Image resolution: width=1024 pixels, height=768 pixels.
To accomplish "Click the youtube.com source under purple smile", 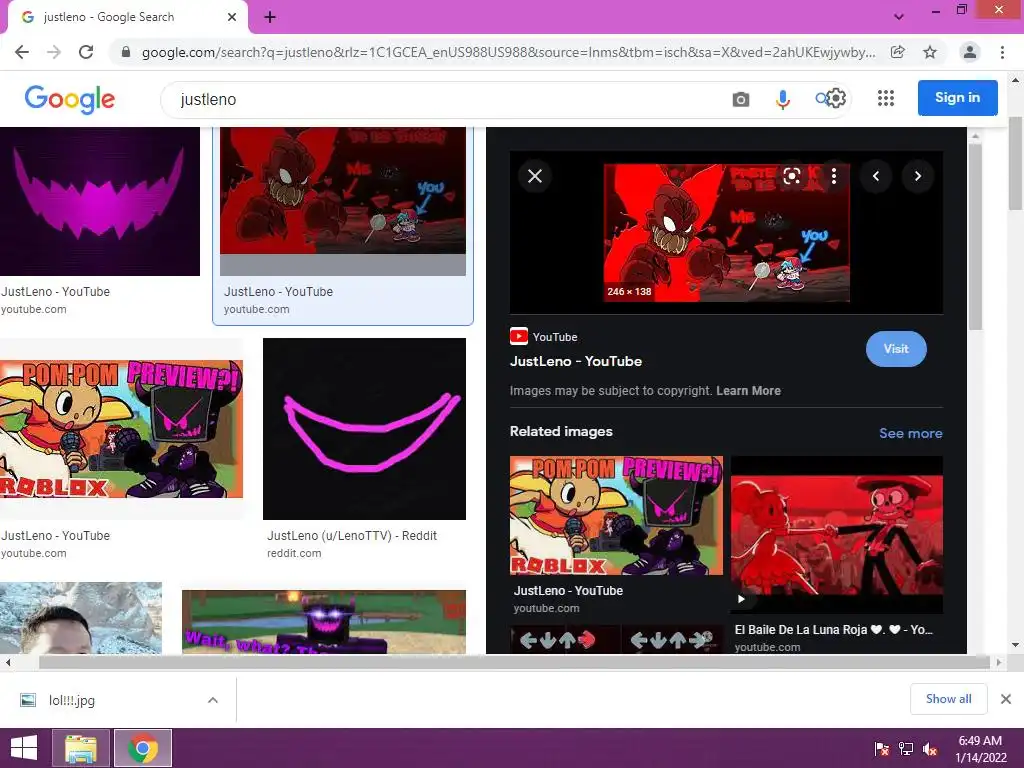I will click(x=33, y=310).
